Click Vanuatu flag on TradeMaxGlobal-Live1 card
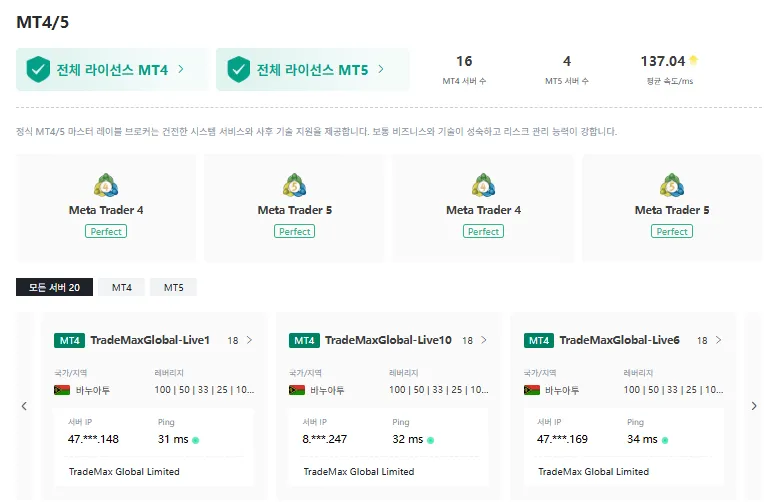 click(x=62, y=390)
